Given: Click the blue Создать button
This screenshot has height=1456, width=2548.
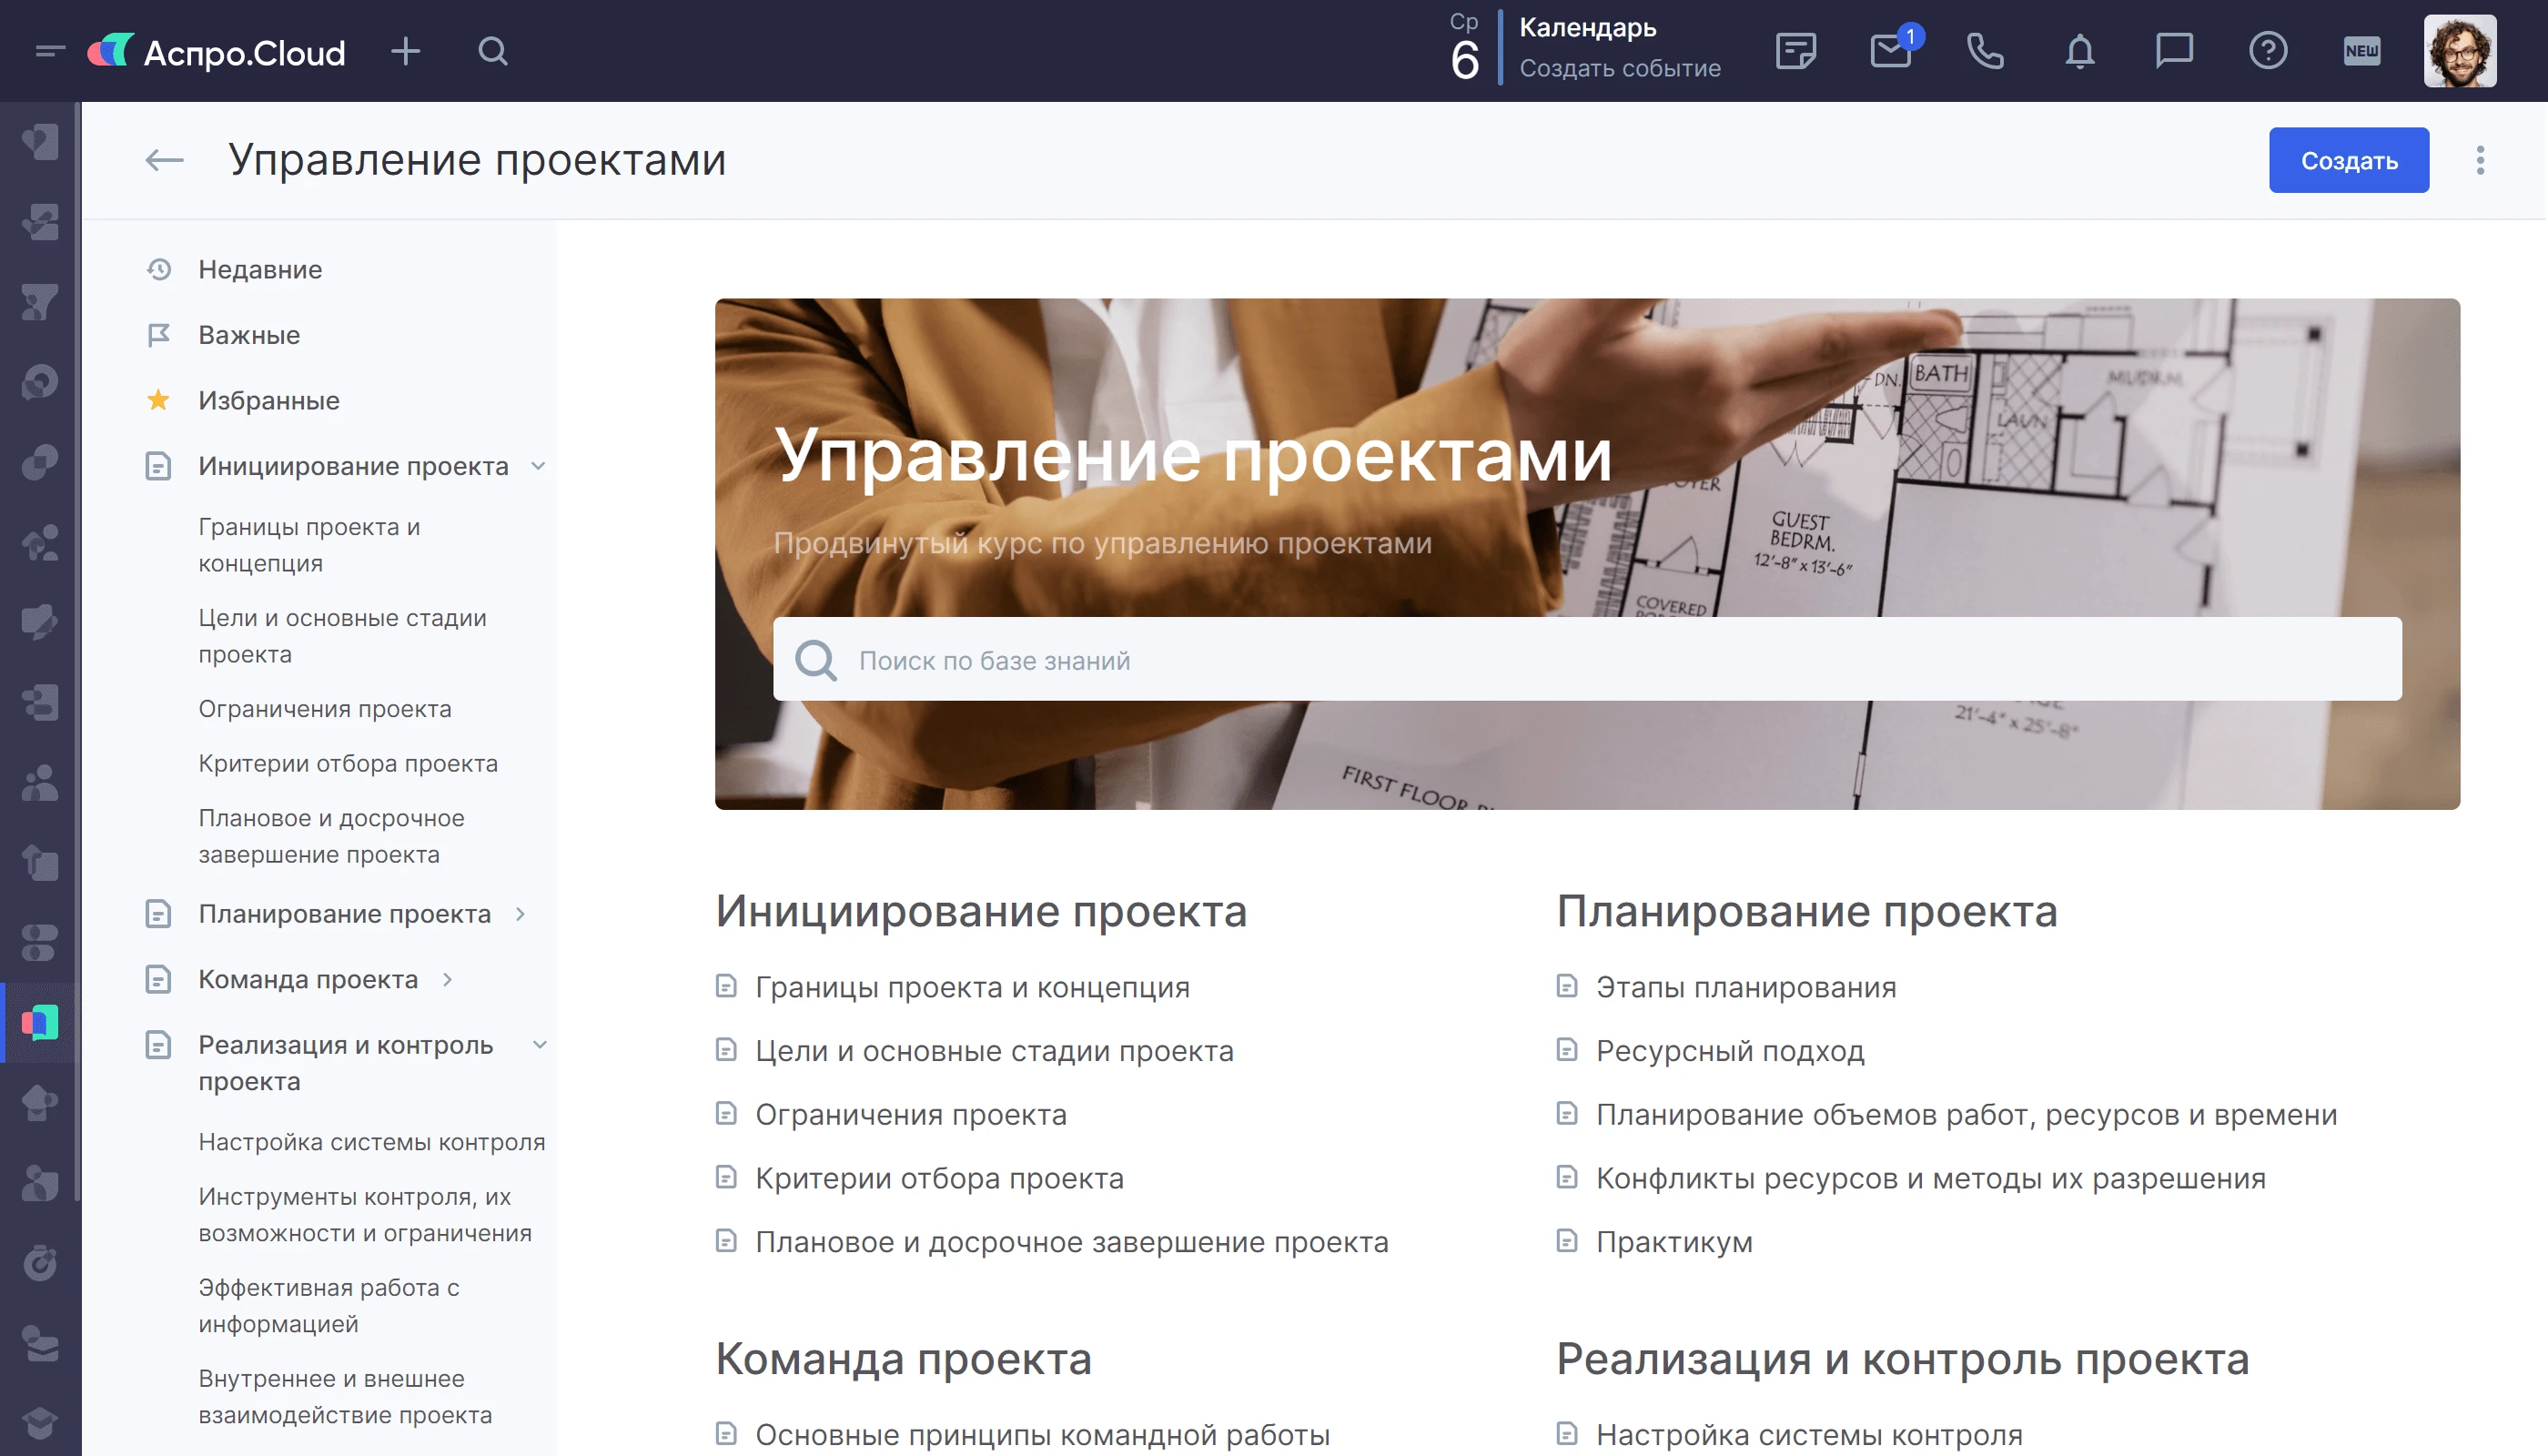Looking at the screenshot, I should coord(2348,160).
